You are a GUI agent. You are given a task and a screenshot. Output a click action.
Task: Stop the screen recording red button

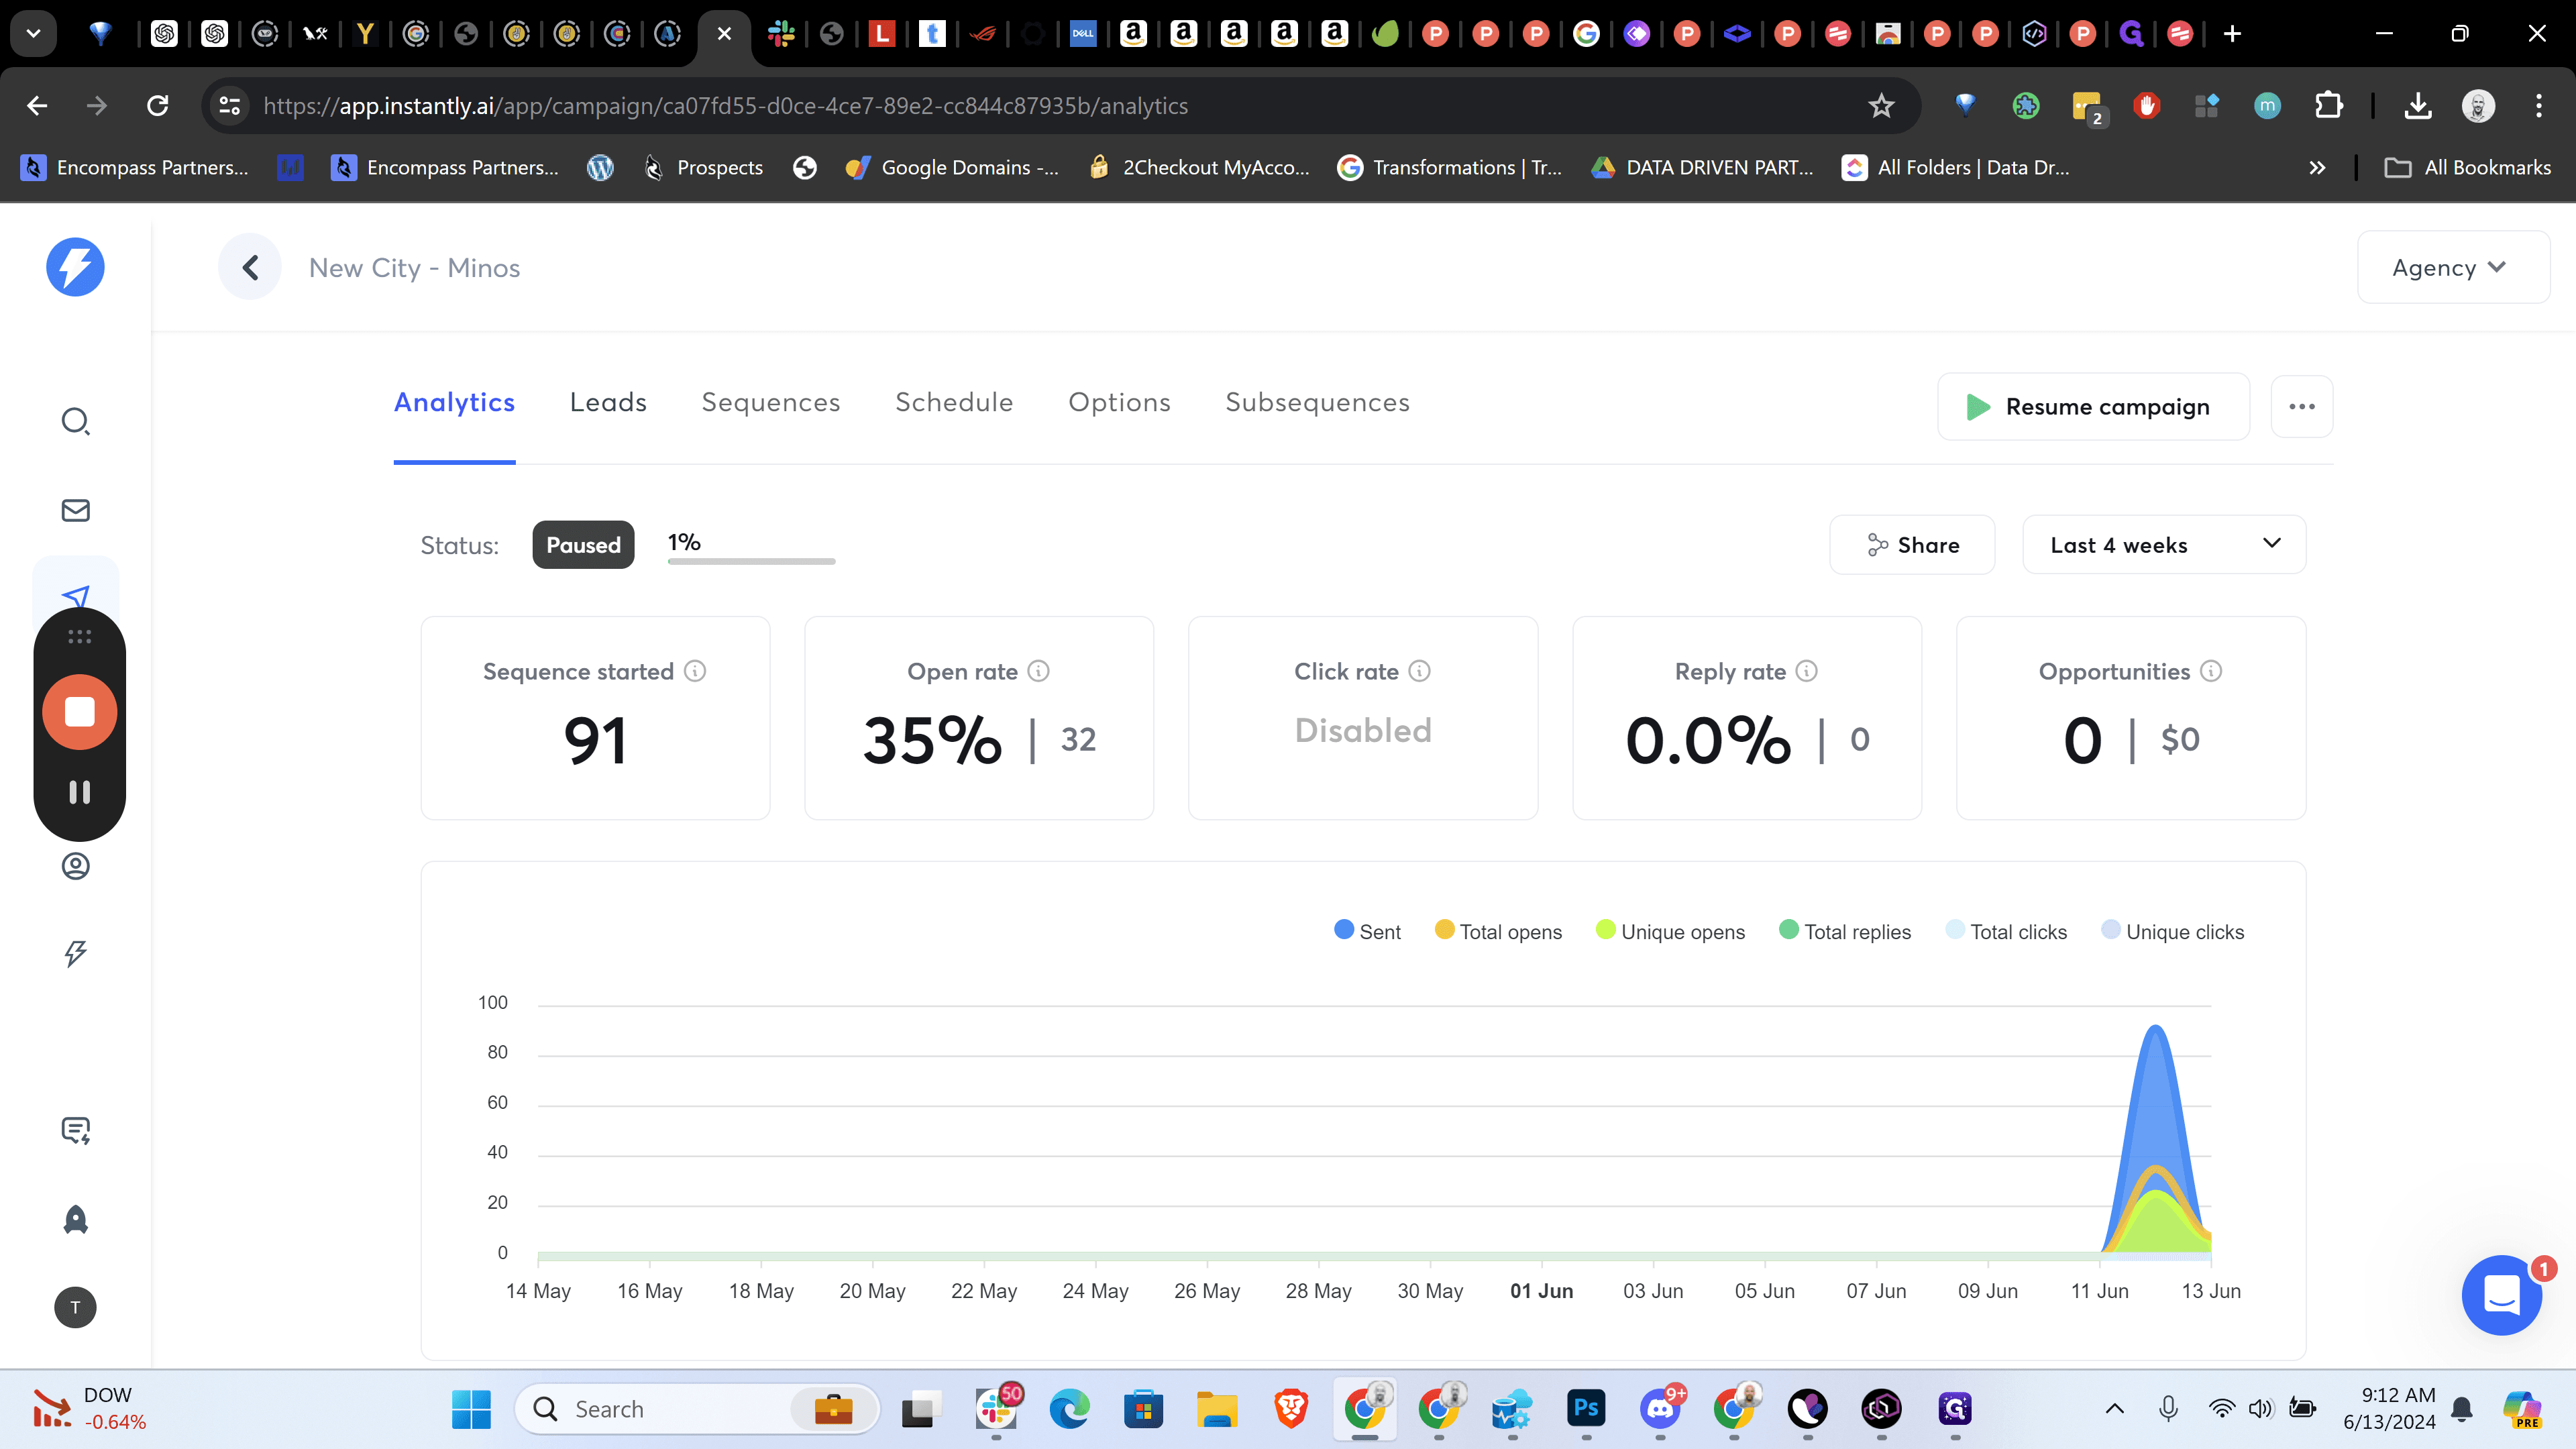(x=80, y=712)
